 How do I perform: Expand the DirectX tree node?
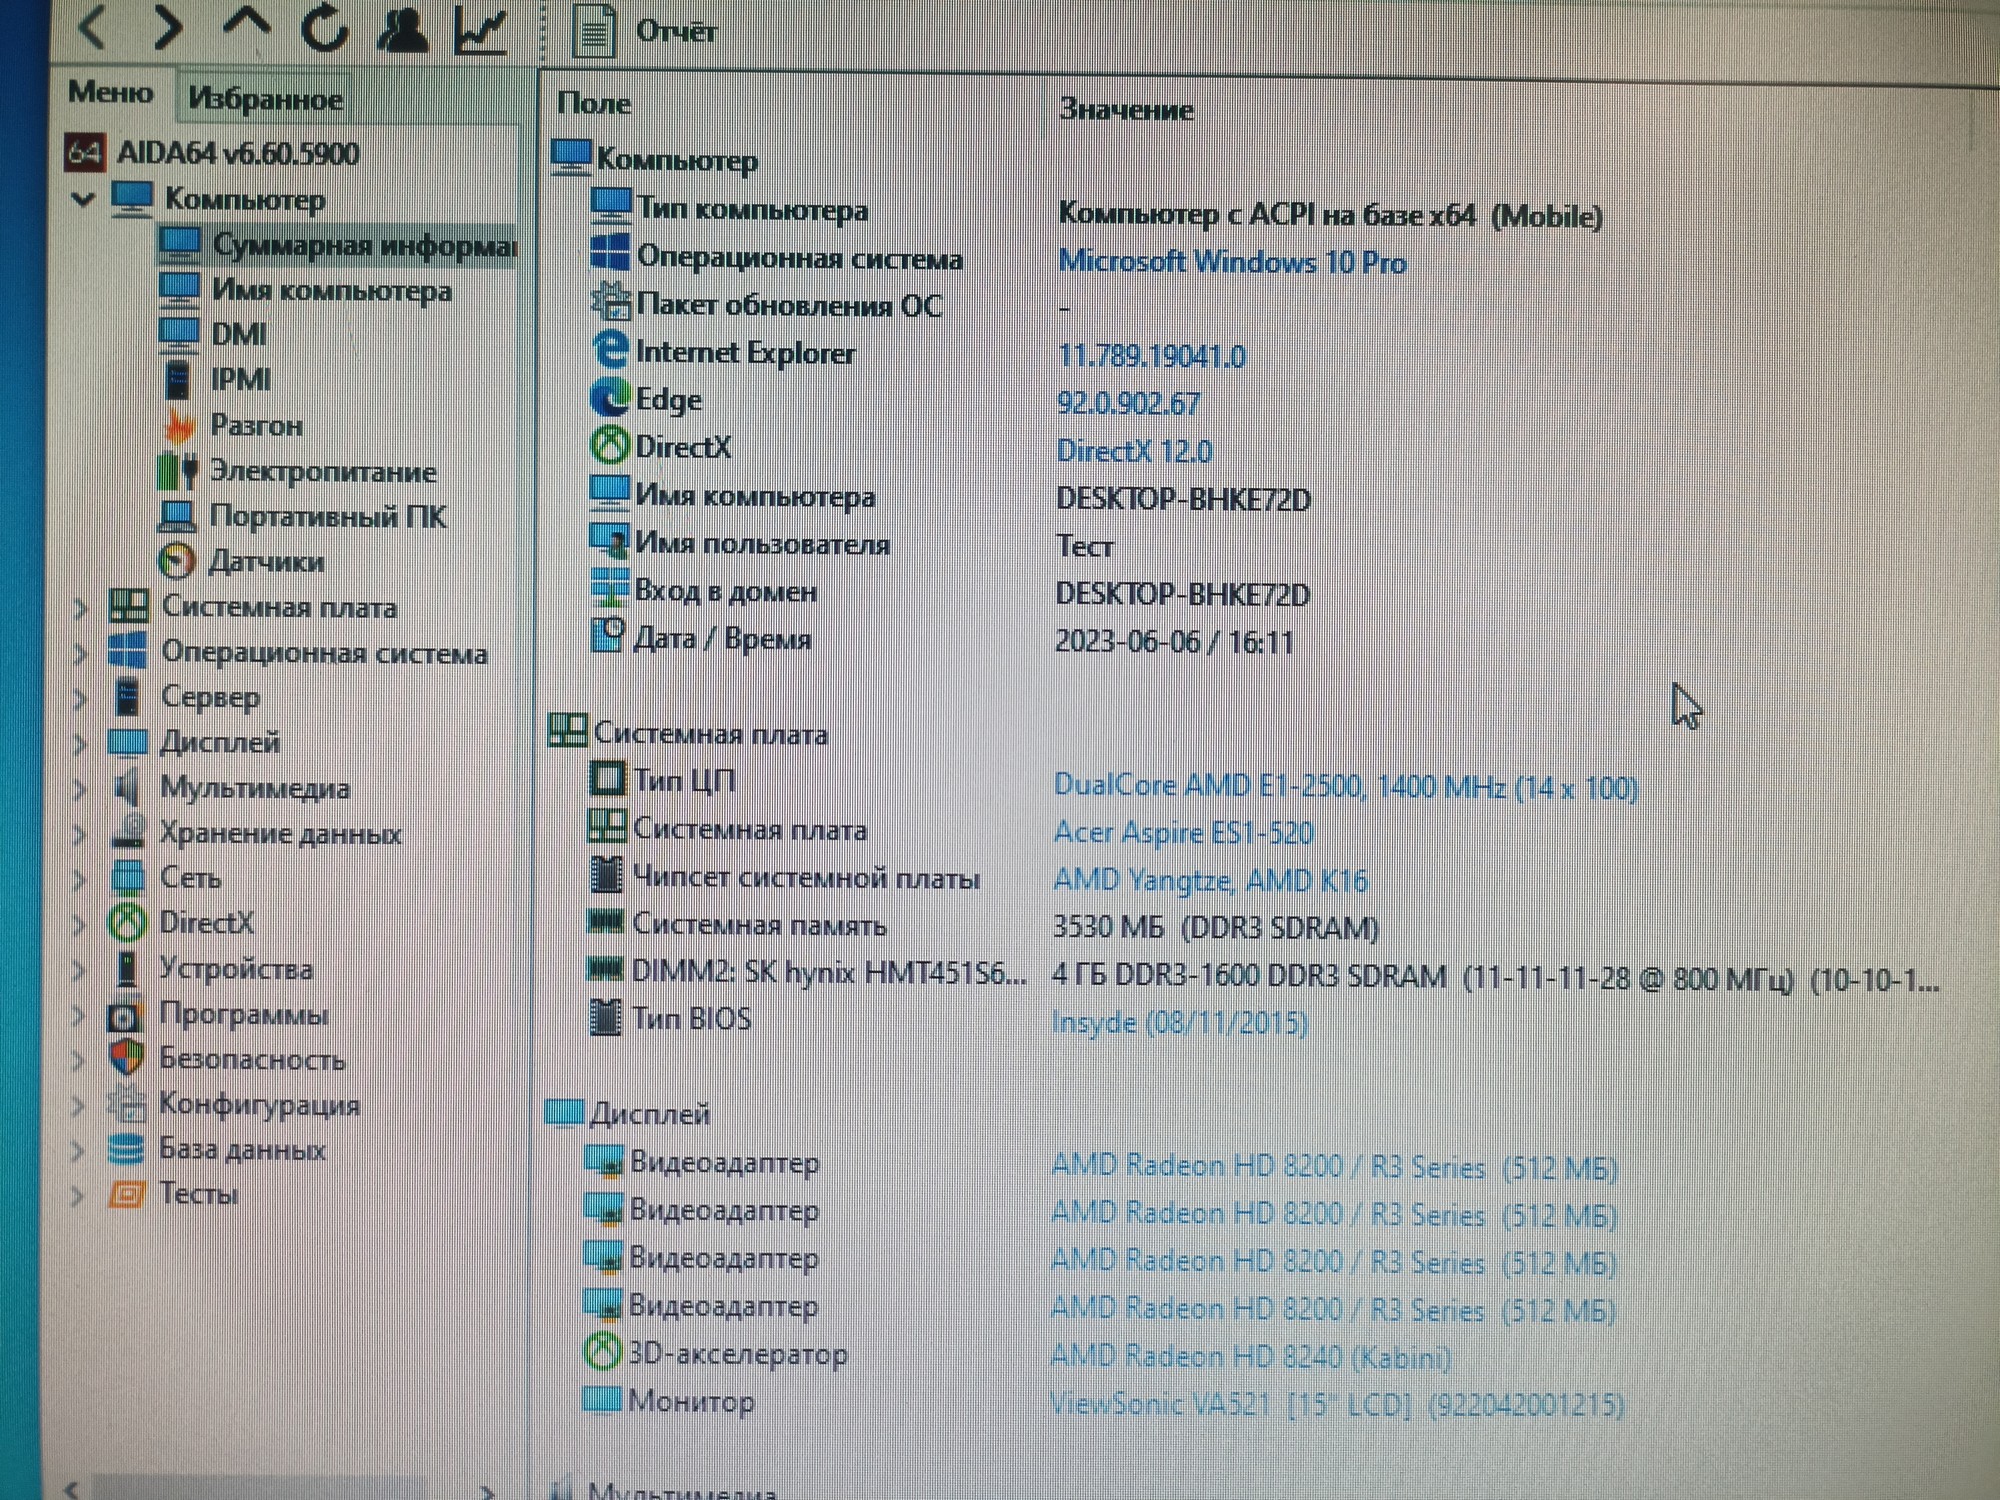tap(79, 923)
